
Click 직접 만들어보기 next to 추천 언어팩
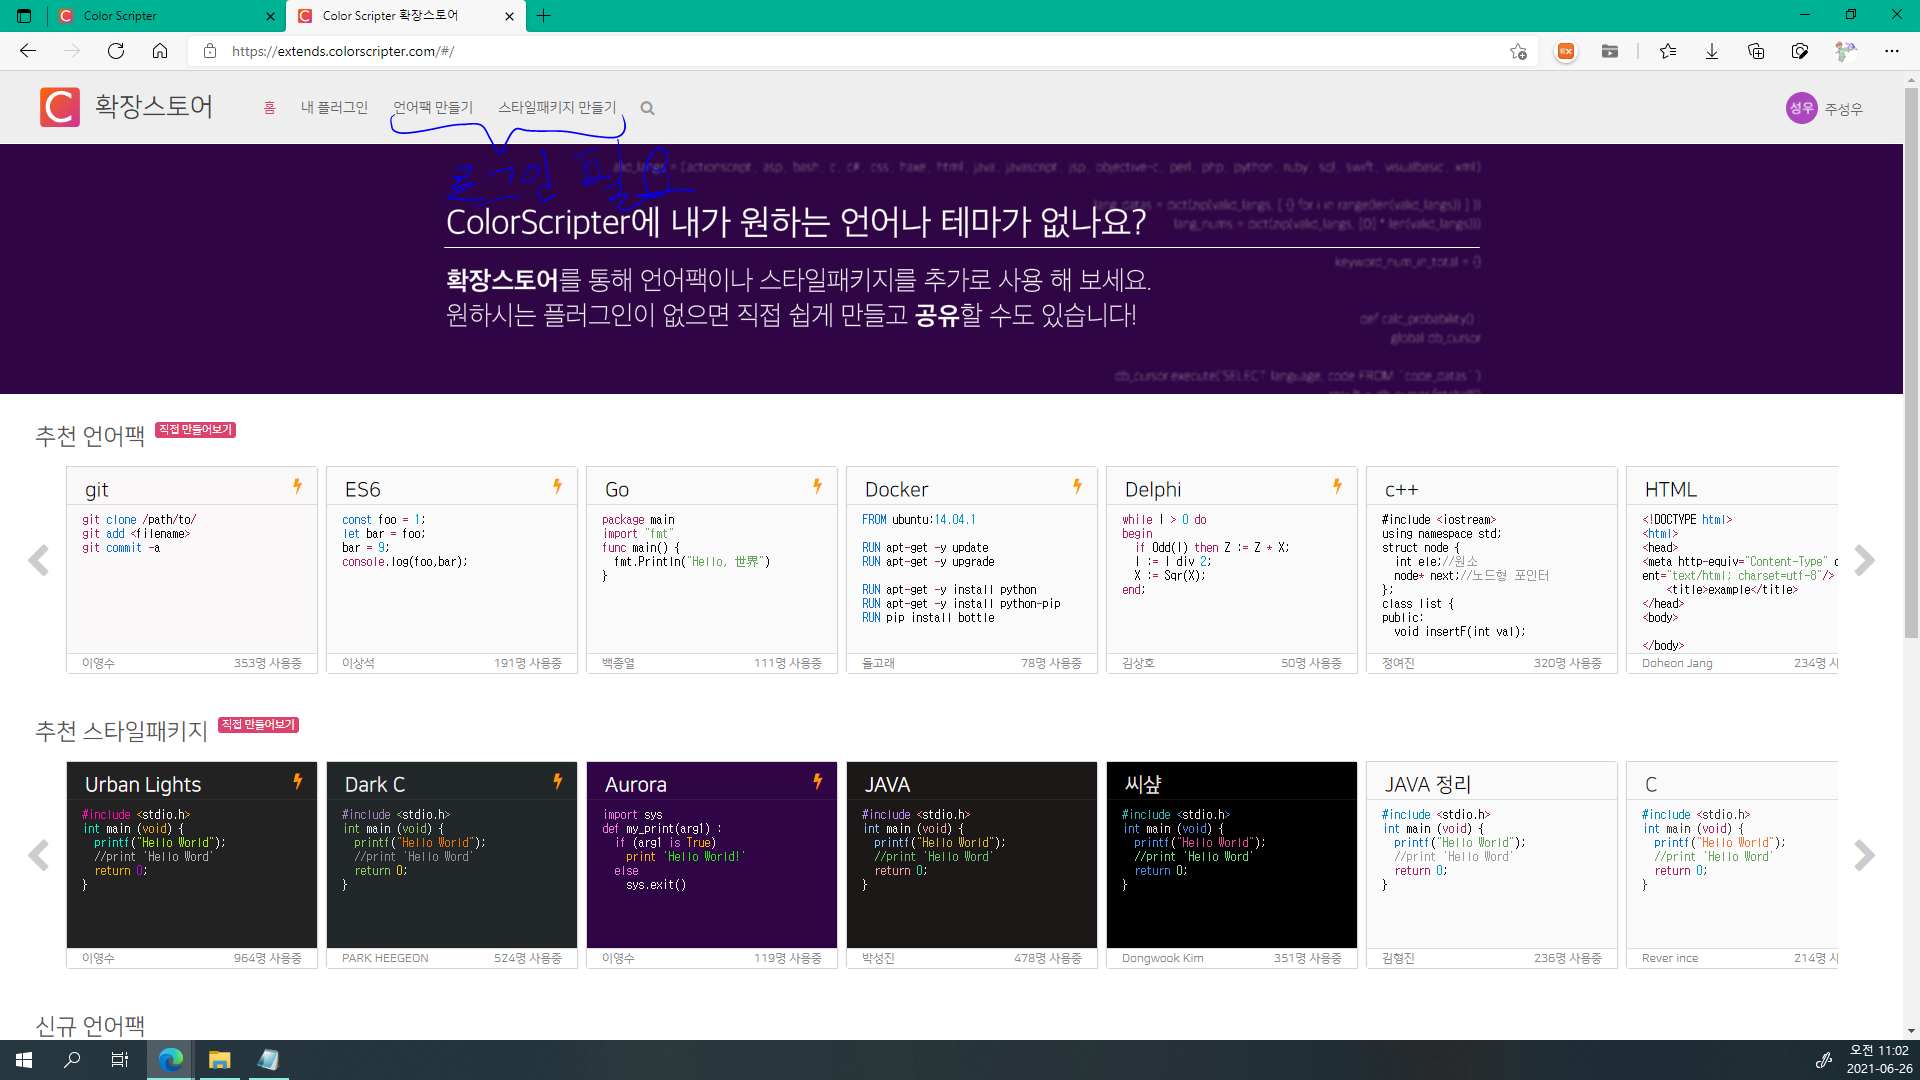[x=196, y=429]
